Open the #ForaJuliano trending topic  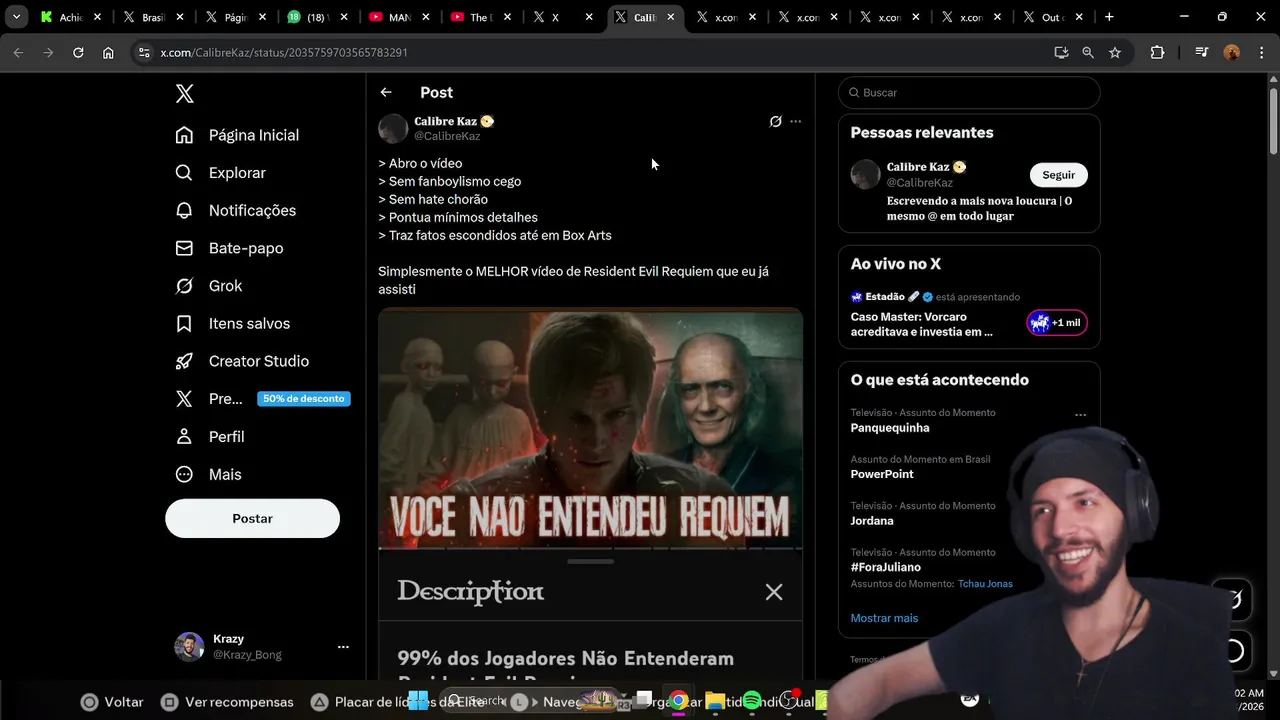coord(886,567)
